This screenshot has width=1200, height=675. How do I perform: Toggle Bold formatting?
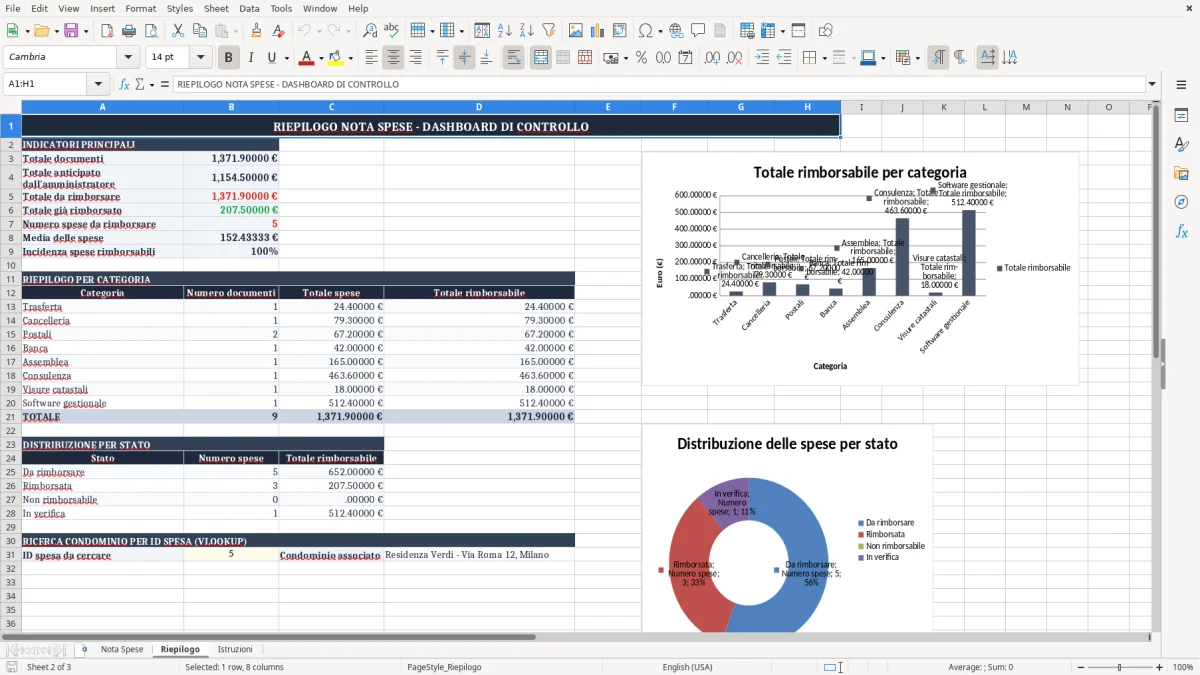(x=228, y=58)
